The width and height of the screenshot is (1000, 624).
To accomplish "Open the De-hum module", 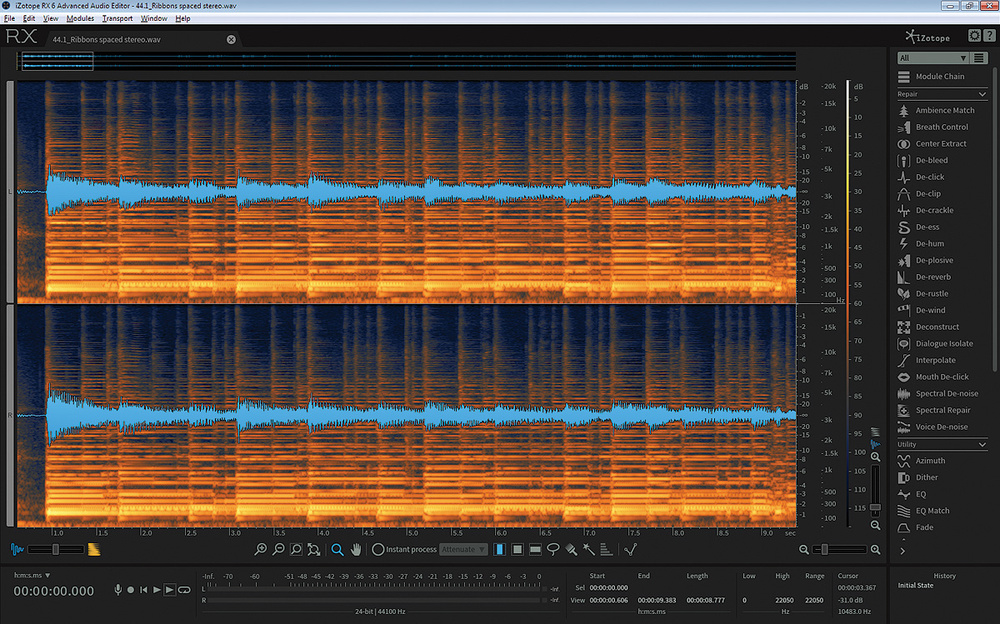I will pos(922,243).
